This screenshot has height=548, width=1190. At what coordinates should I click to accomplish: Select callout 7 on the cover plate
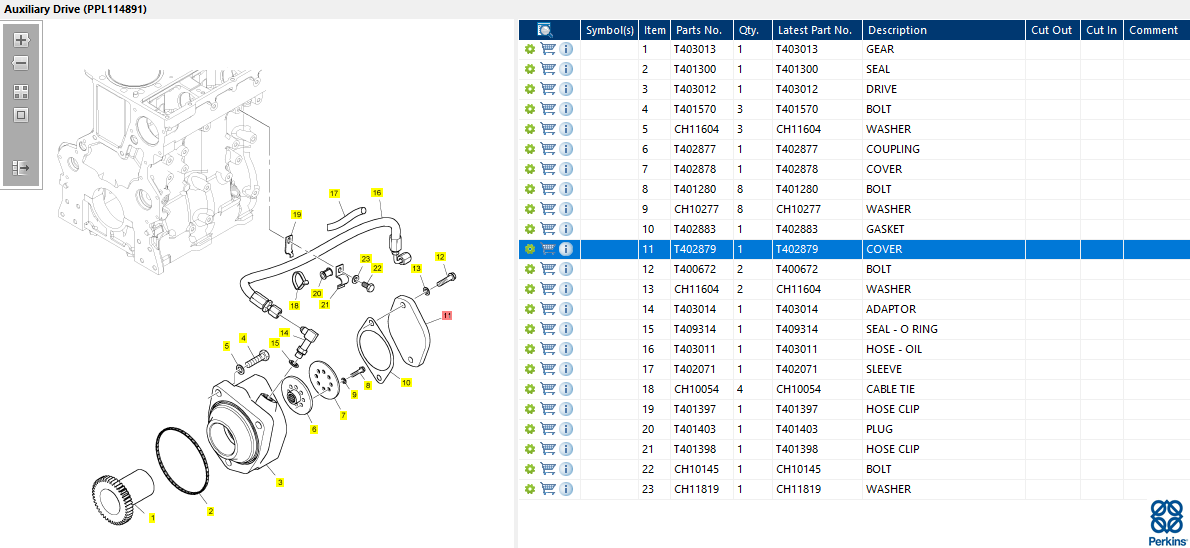click(343, 415)
